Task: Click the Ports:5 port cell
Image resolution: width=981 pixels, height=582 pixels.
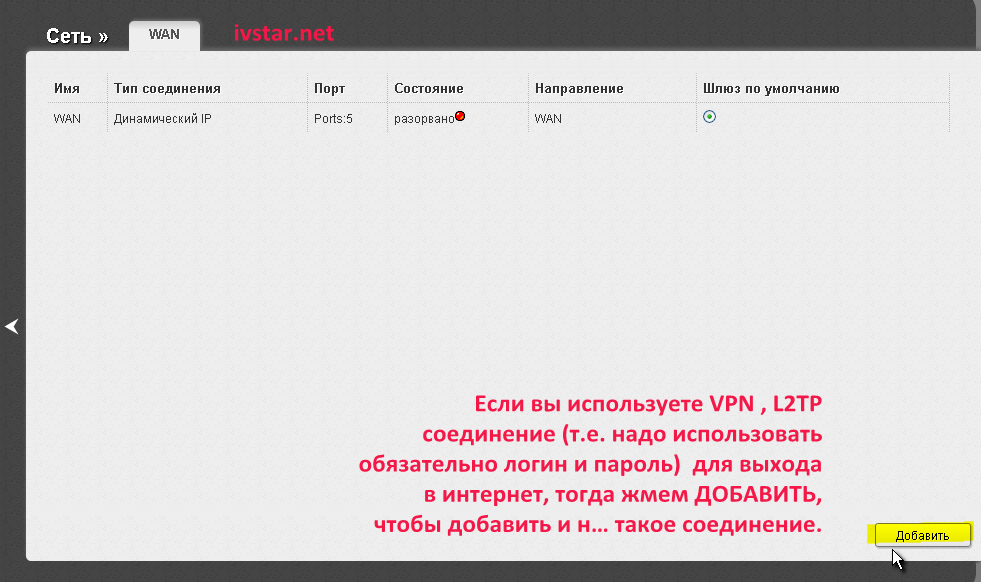Action: click(333, 118)
